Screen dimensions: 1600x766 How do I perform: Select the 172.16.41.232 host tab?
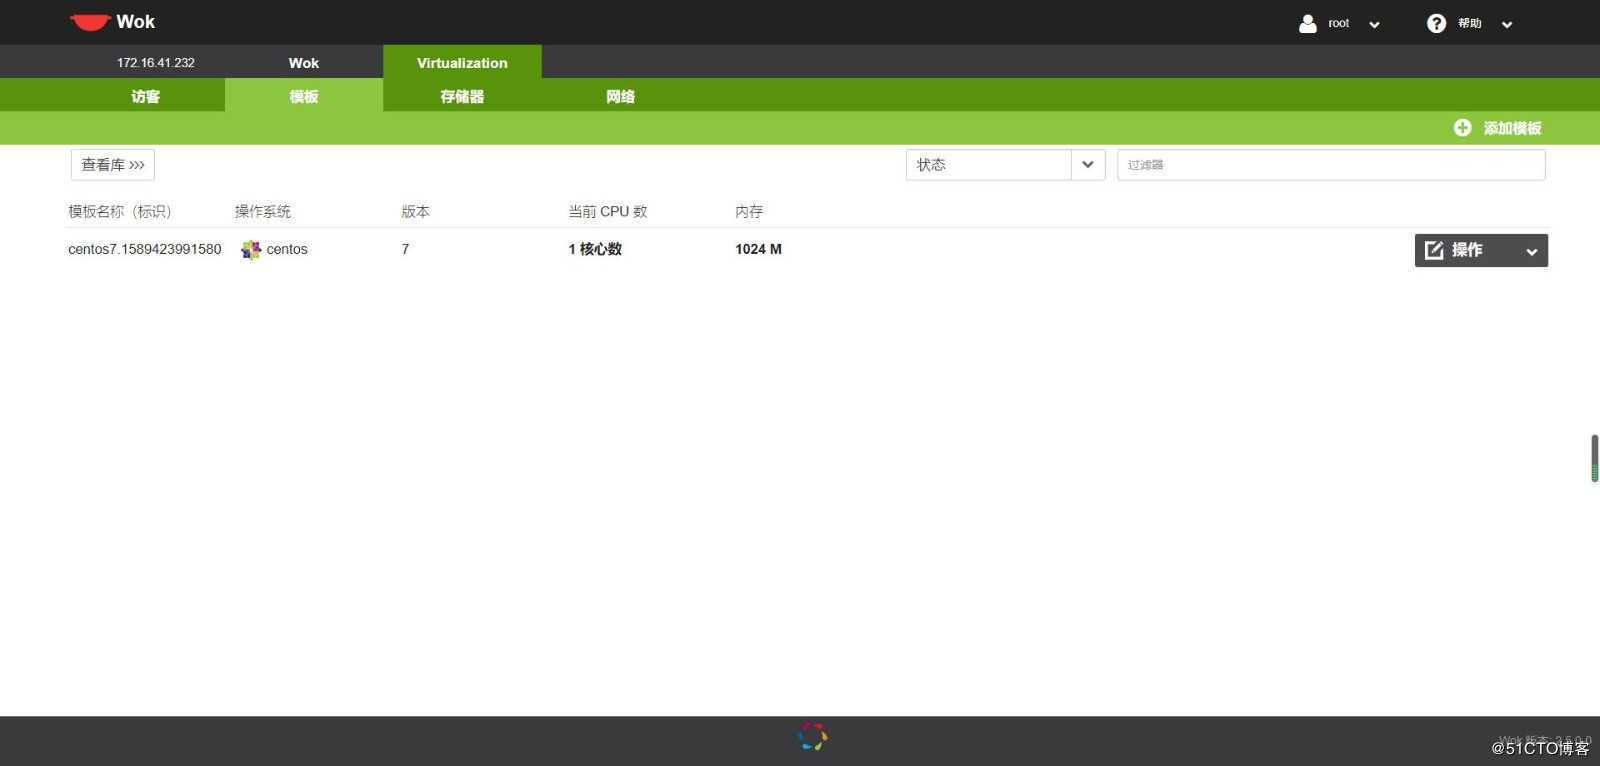pyautogui.click(x=155, y=62)
